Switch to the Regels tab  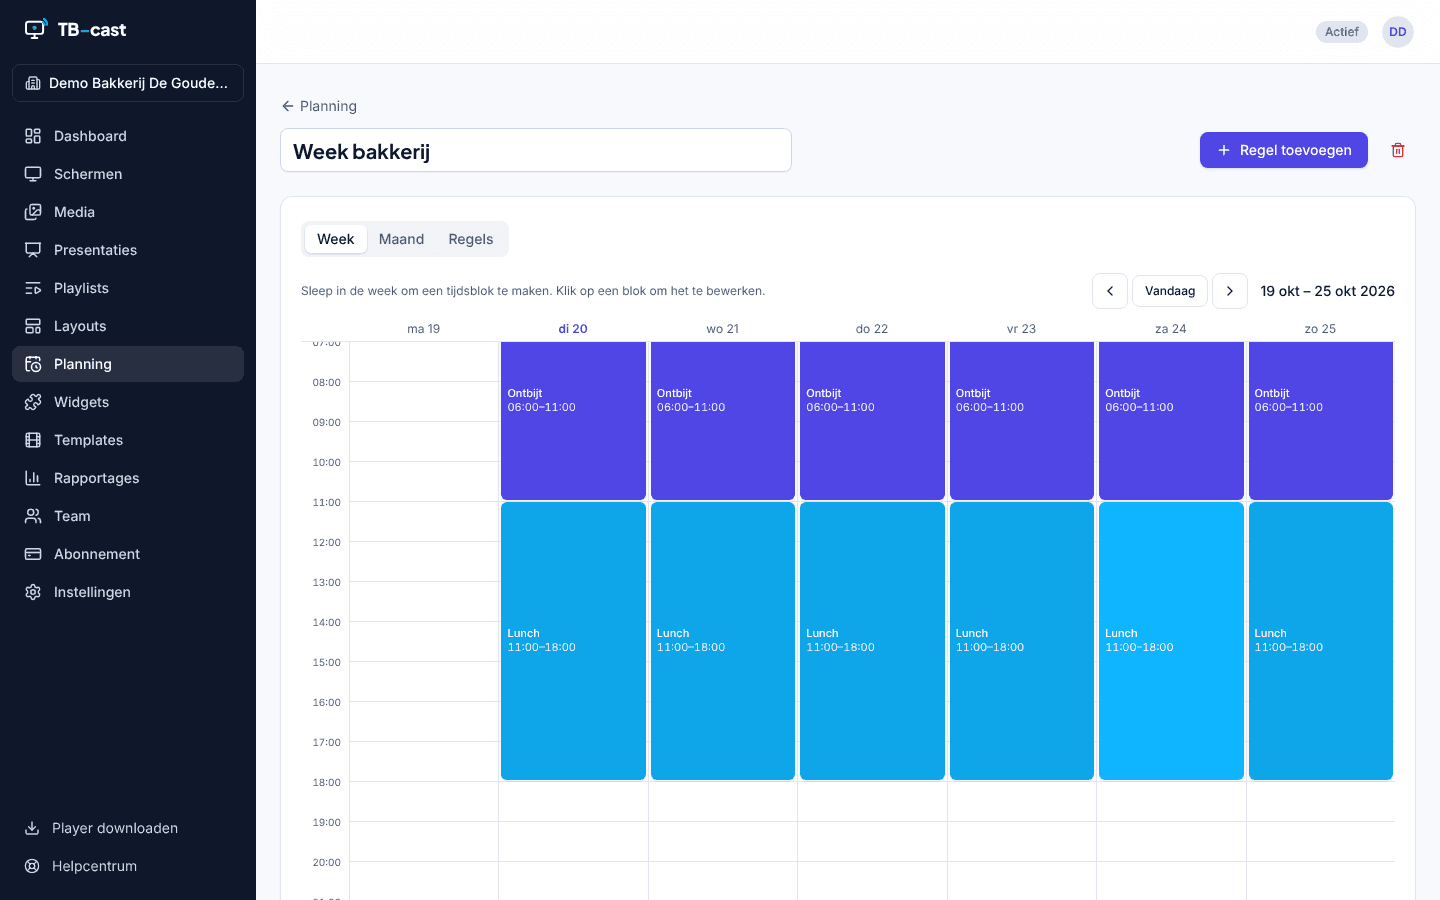point(471,239)
